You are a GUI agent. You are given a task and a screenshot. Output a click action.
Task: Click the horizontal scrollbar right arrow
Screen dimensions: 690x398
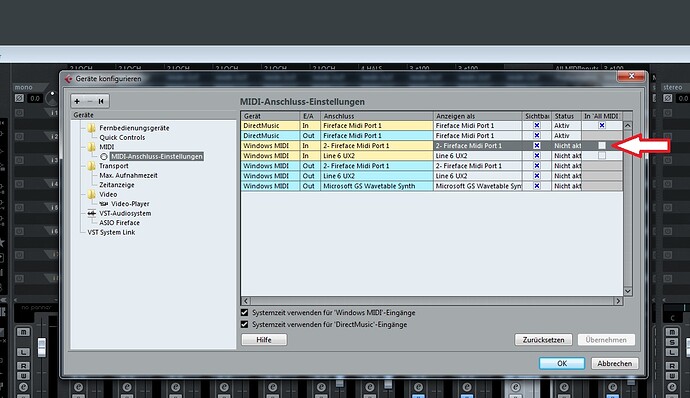(x=618, y=301)
